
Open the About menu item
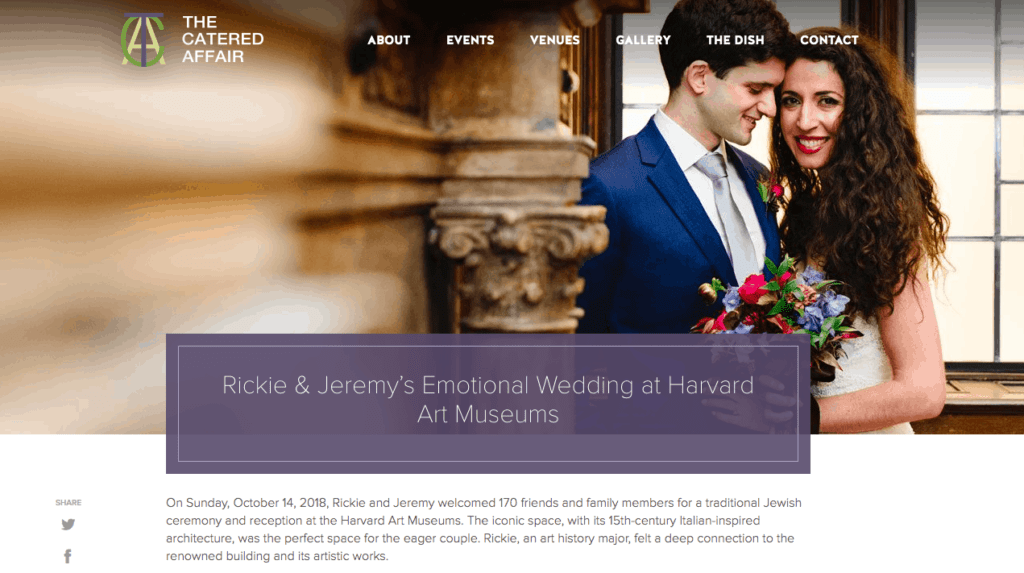tap(389, 40)
